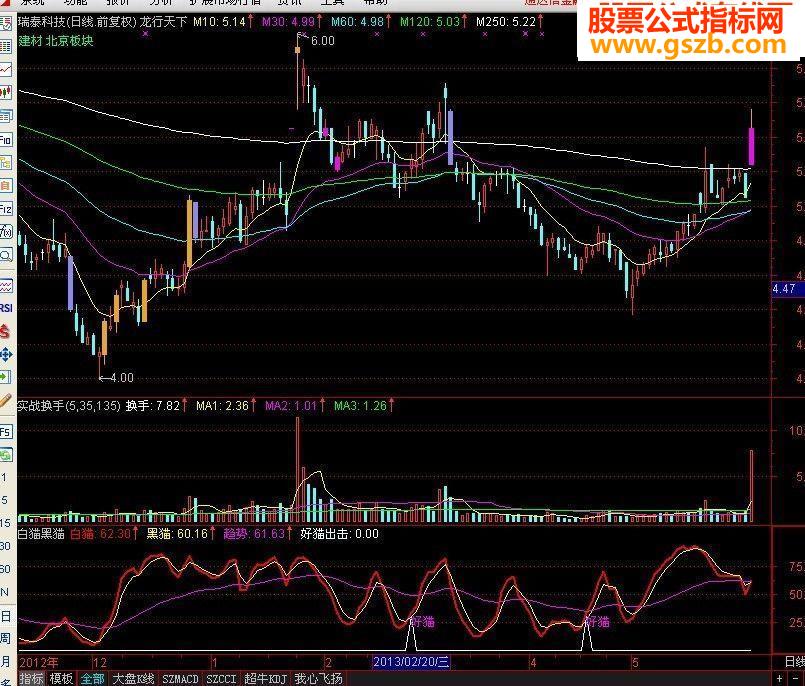Open the yellow sector tree icon
Screen dimensions: 805x686
tap(5, 163)
